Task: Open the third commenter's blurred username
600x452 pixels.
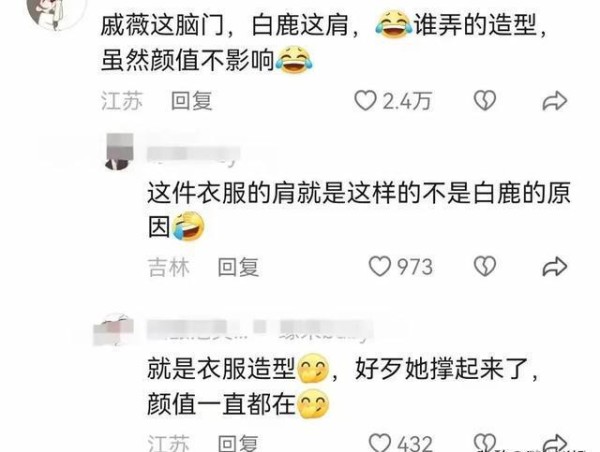Action: 259,330
